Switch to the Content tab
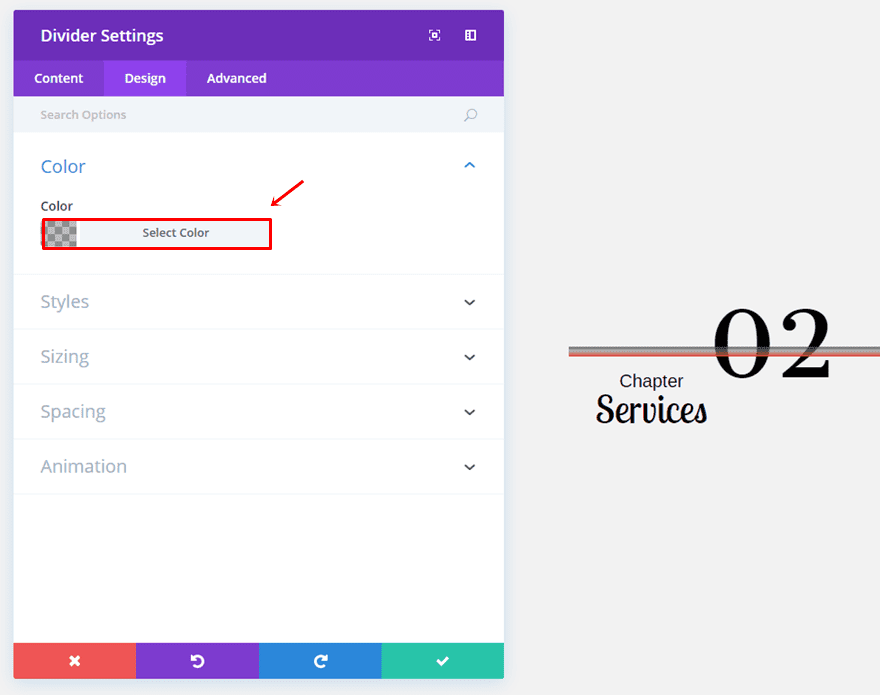Screen dimensions: 880x695 59,78
